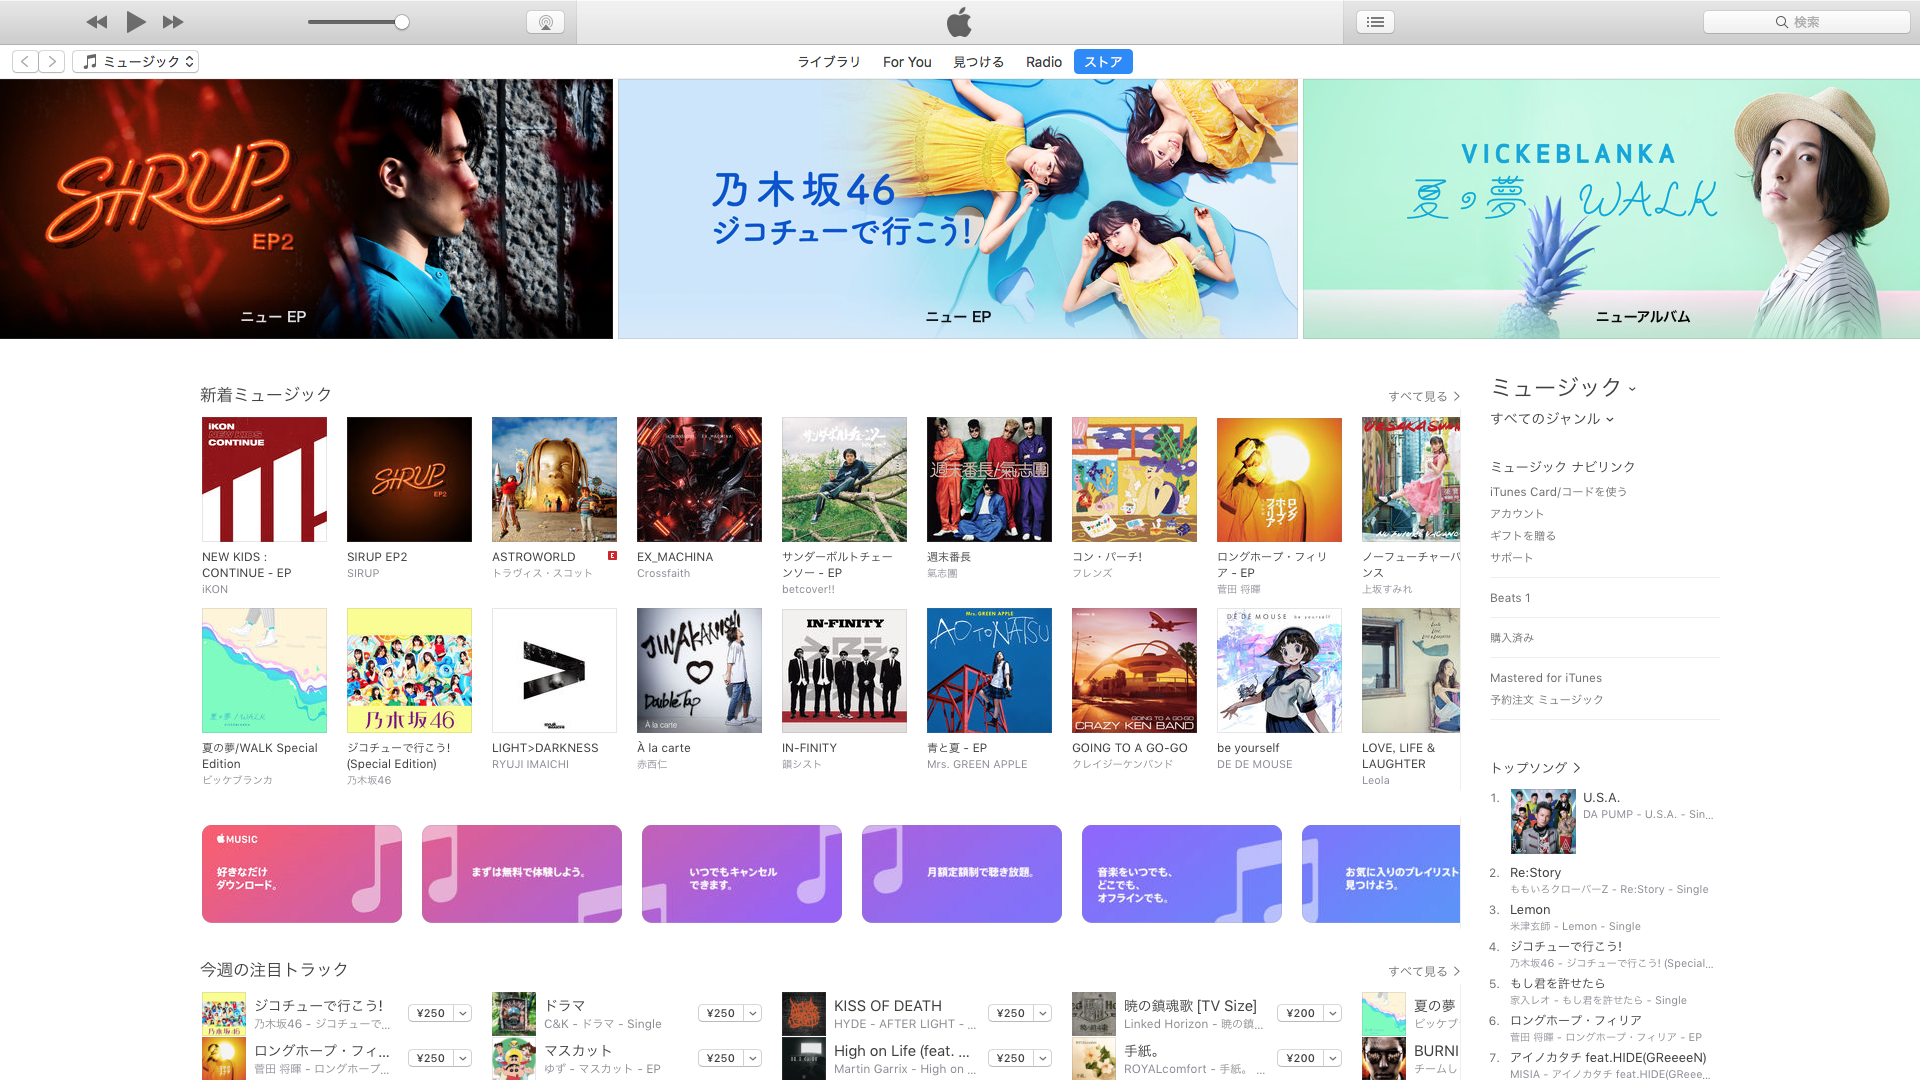Open Re:Story in top songs list

[x=1535, y=873]
